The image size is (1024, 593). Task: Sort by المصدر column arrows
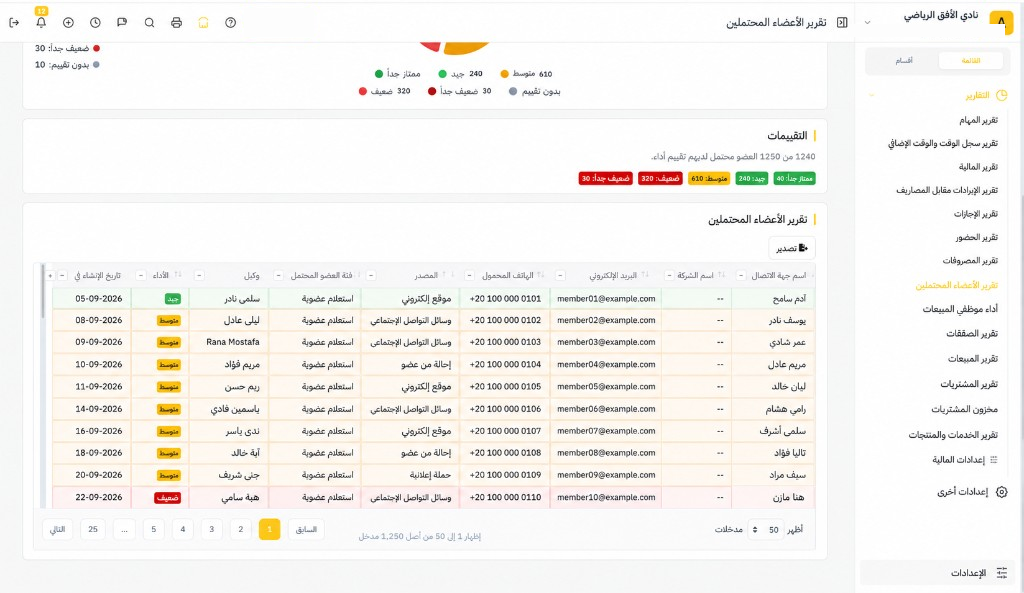(448, 275)
